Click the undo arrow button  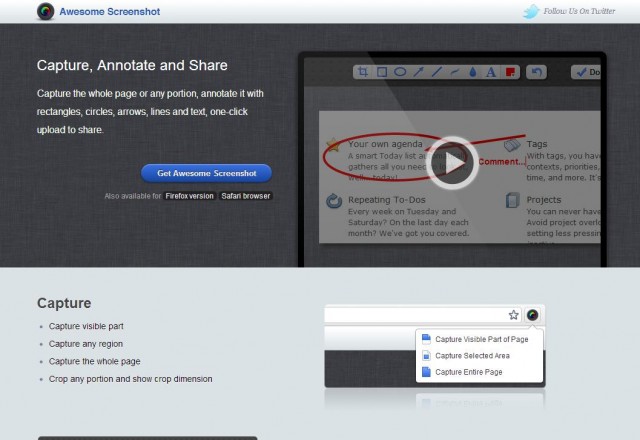[x=536, y=72]
